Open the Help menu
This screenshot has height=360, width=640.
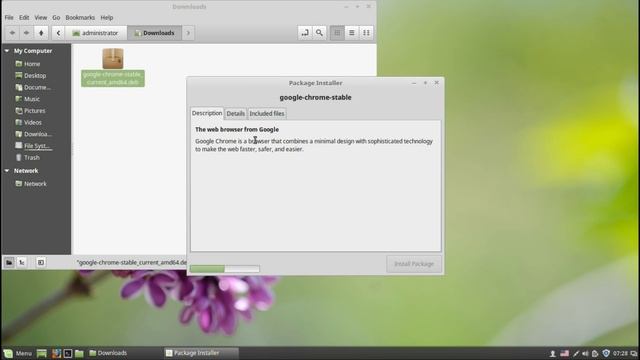coord(107,18)
